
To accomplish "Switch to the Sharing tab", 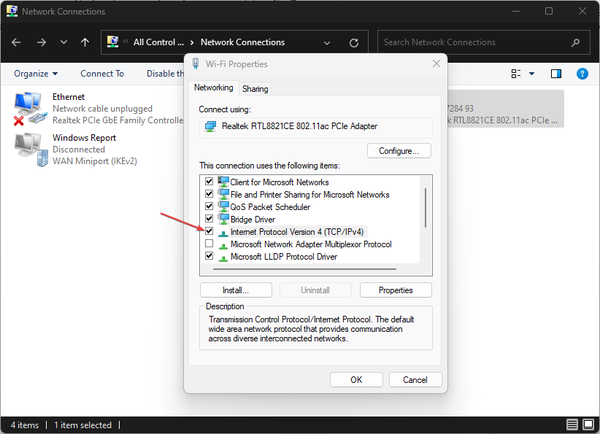I will (x=255, y=89).
